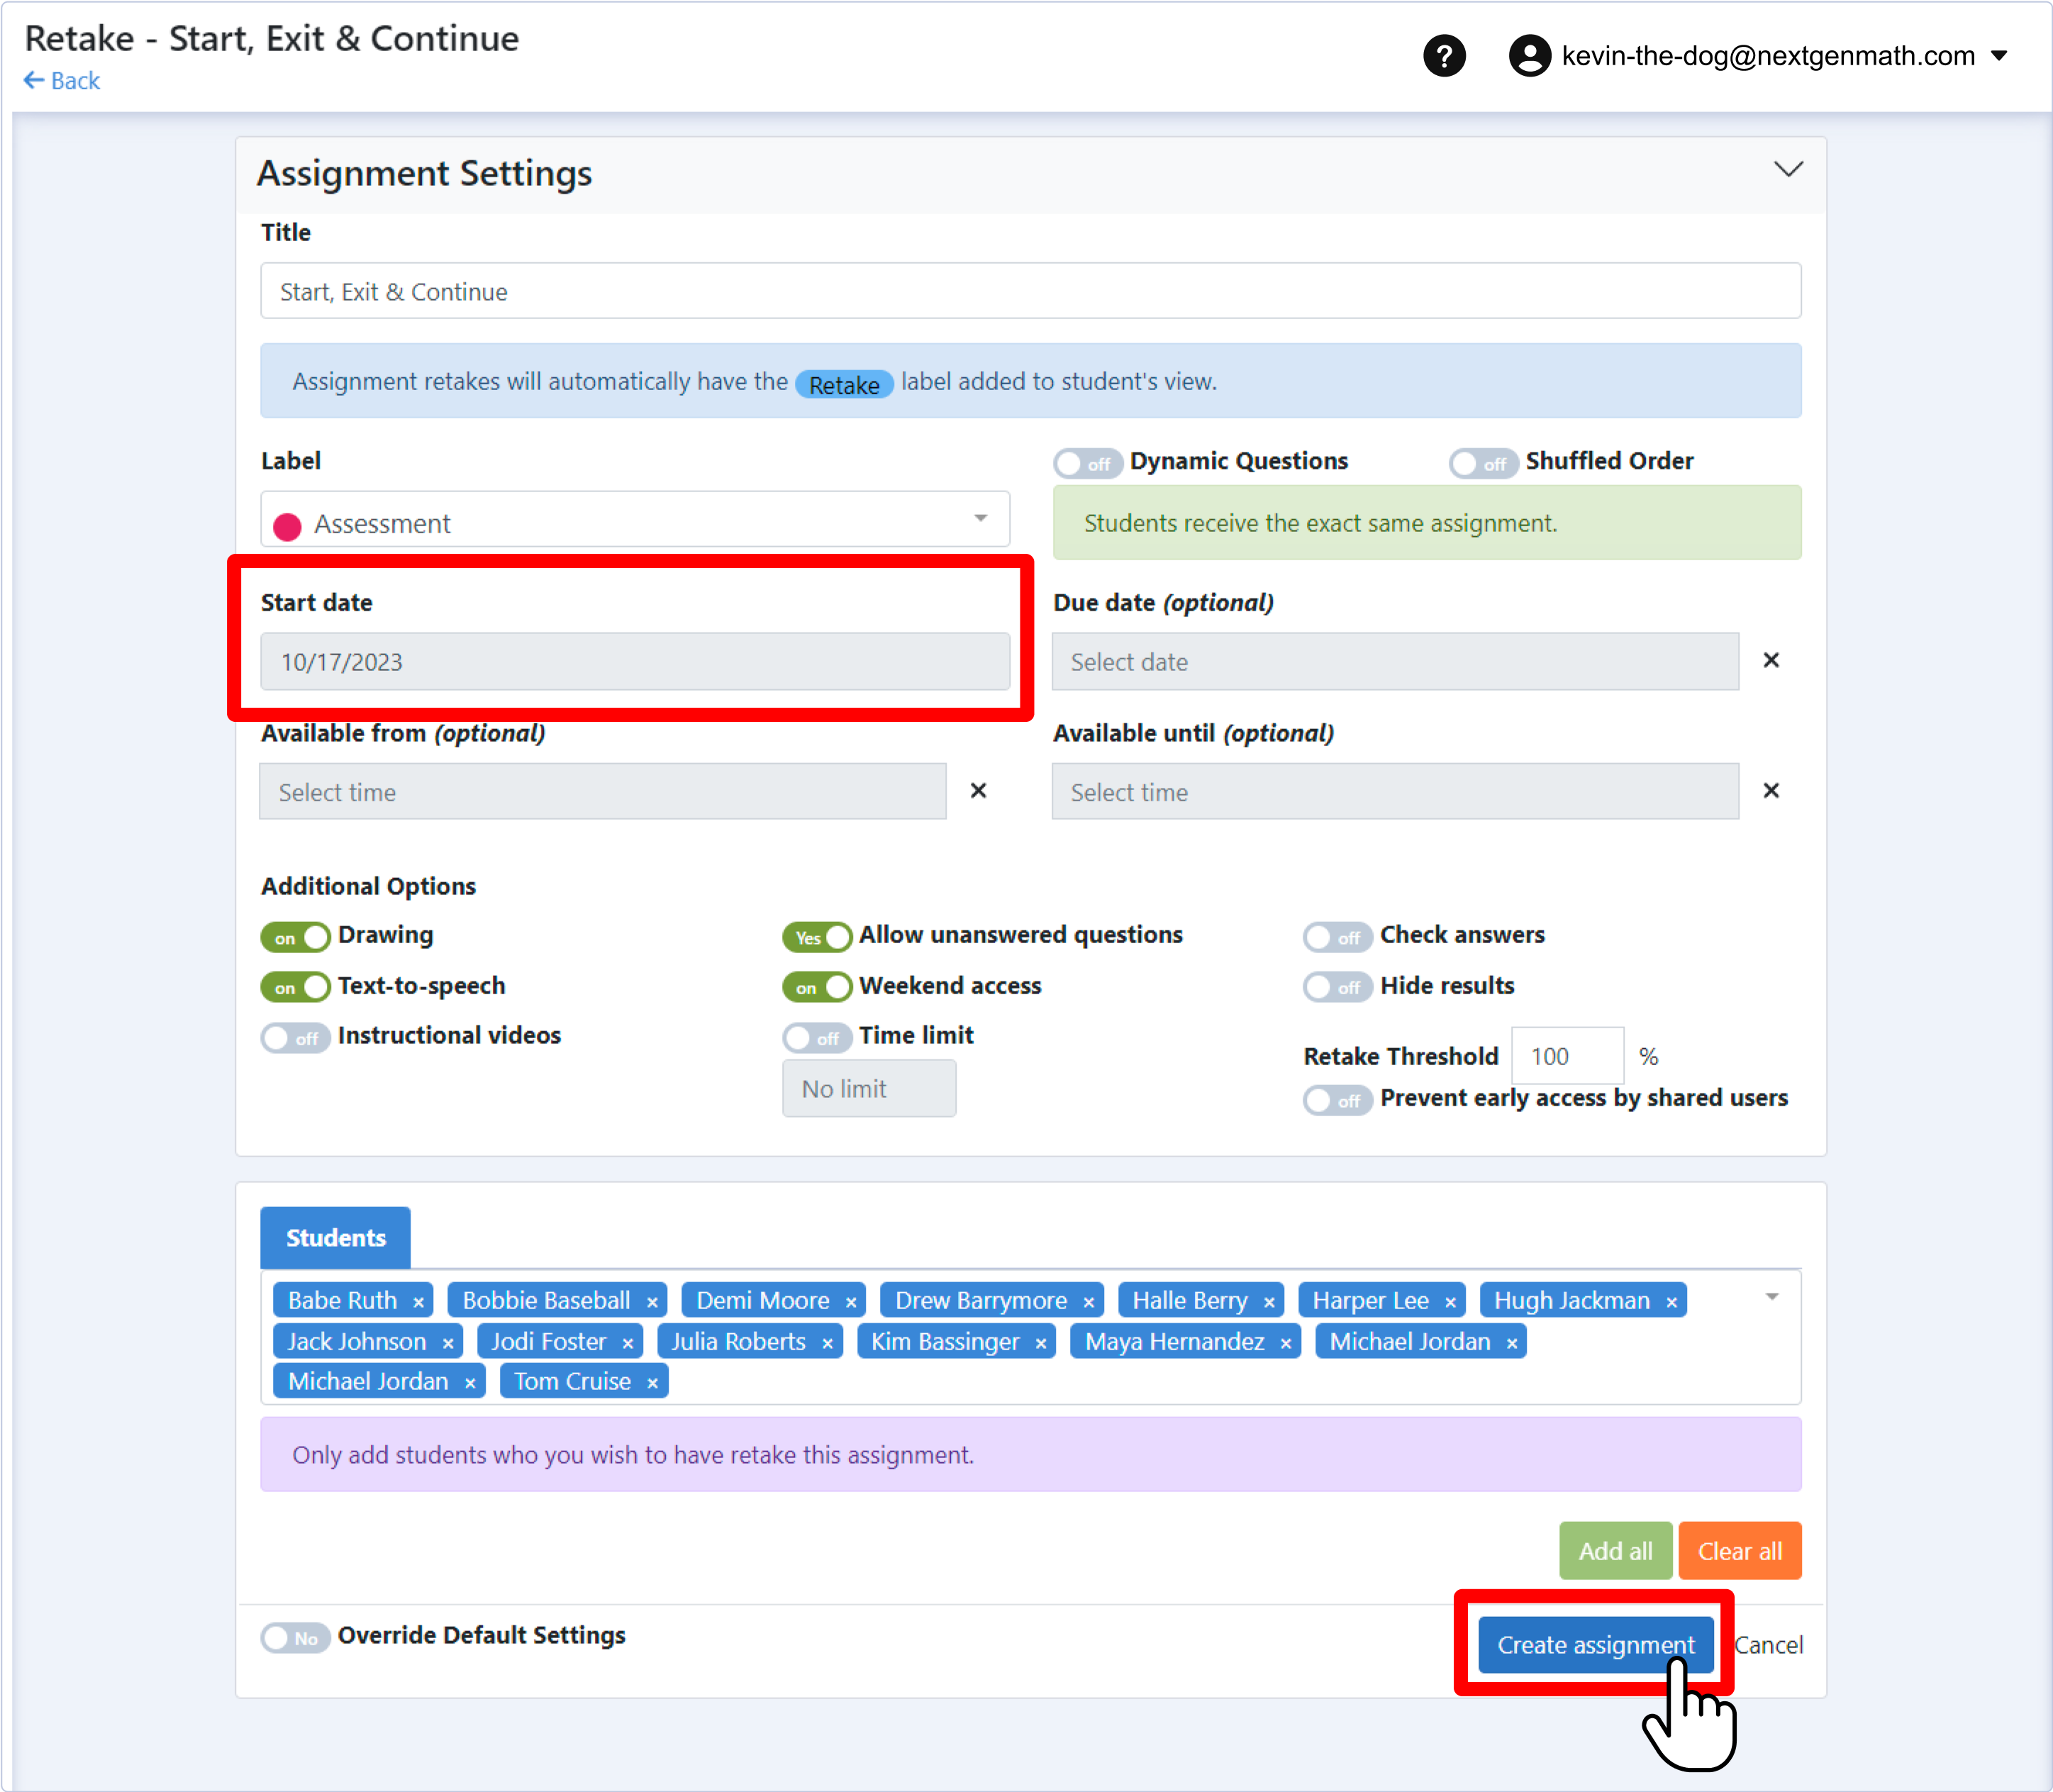Remove Jack Johnson tag with x

tap(448, 1343)
